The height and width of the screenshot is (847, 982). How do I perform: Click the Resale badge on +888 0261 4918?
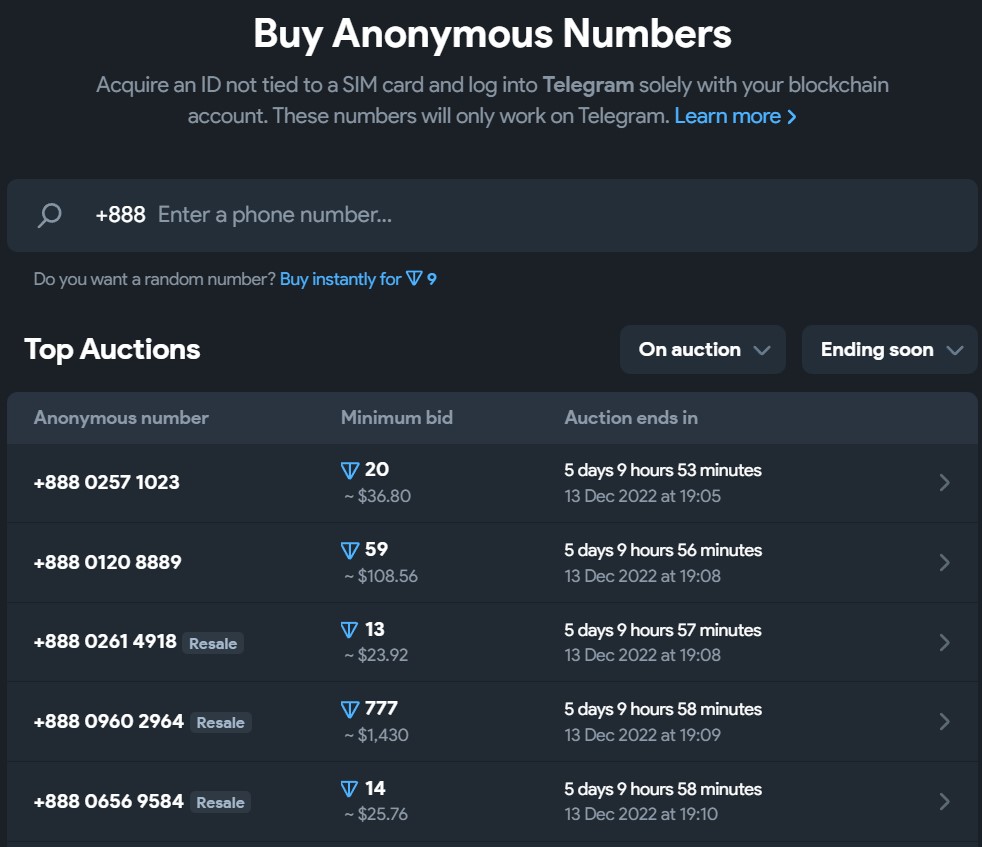[x=213, y=643]
